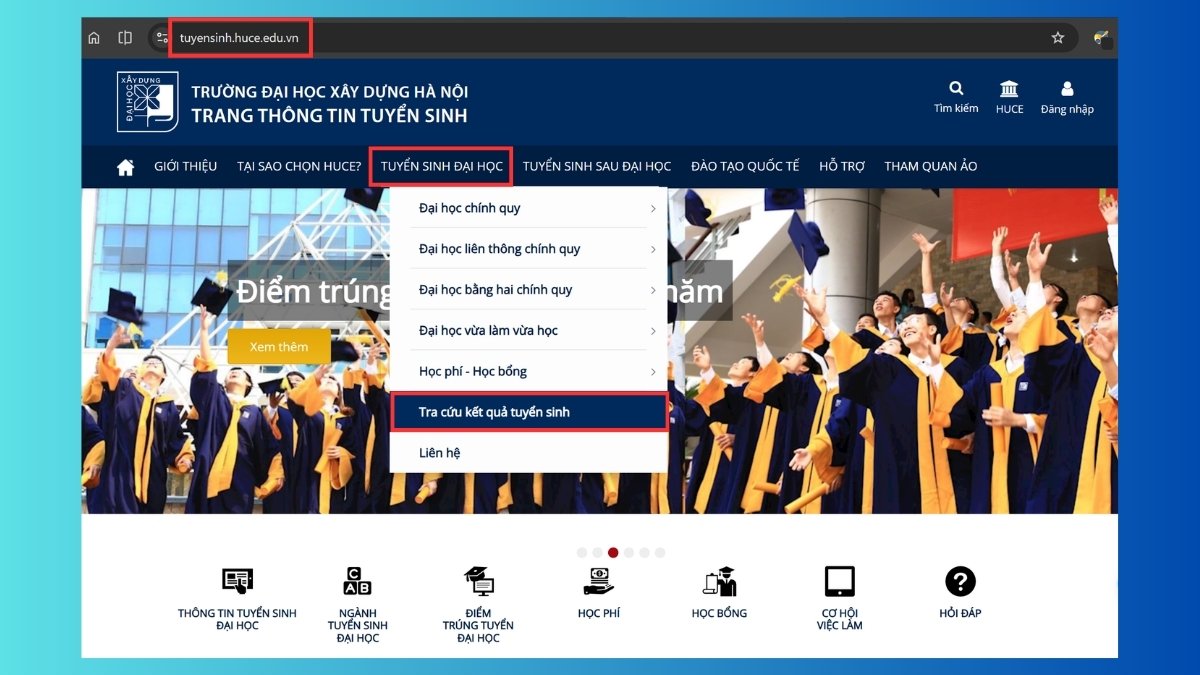Click the browser home icon
Viewport: 1200px width, 675px height.
pyautogui.click(x=94, y=38)
